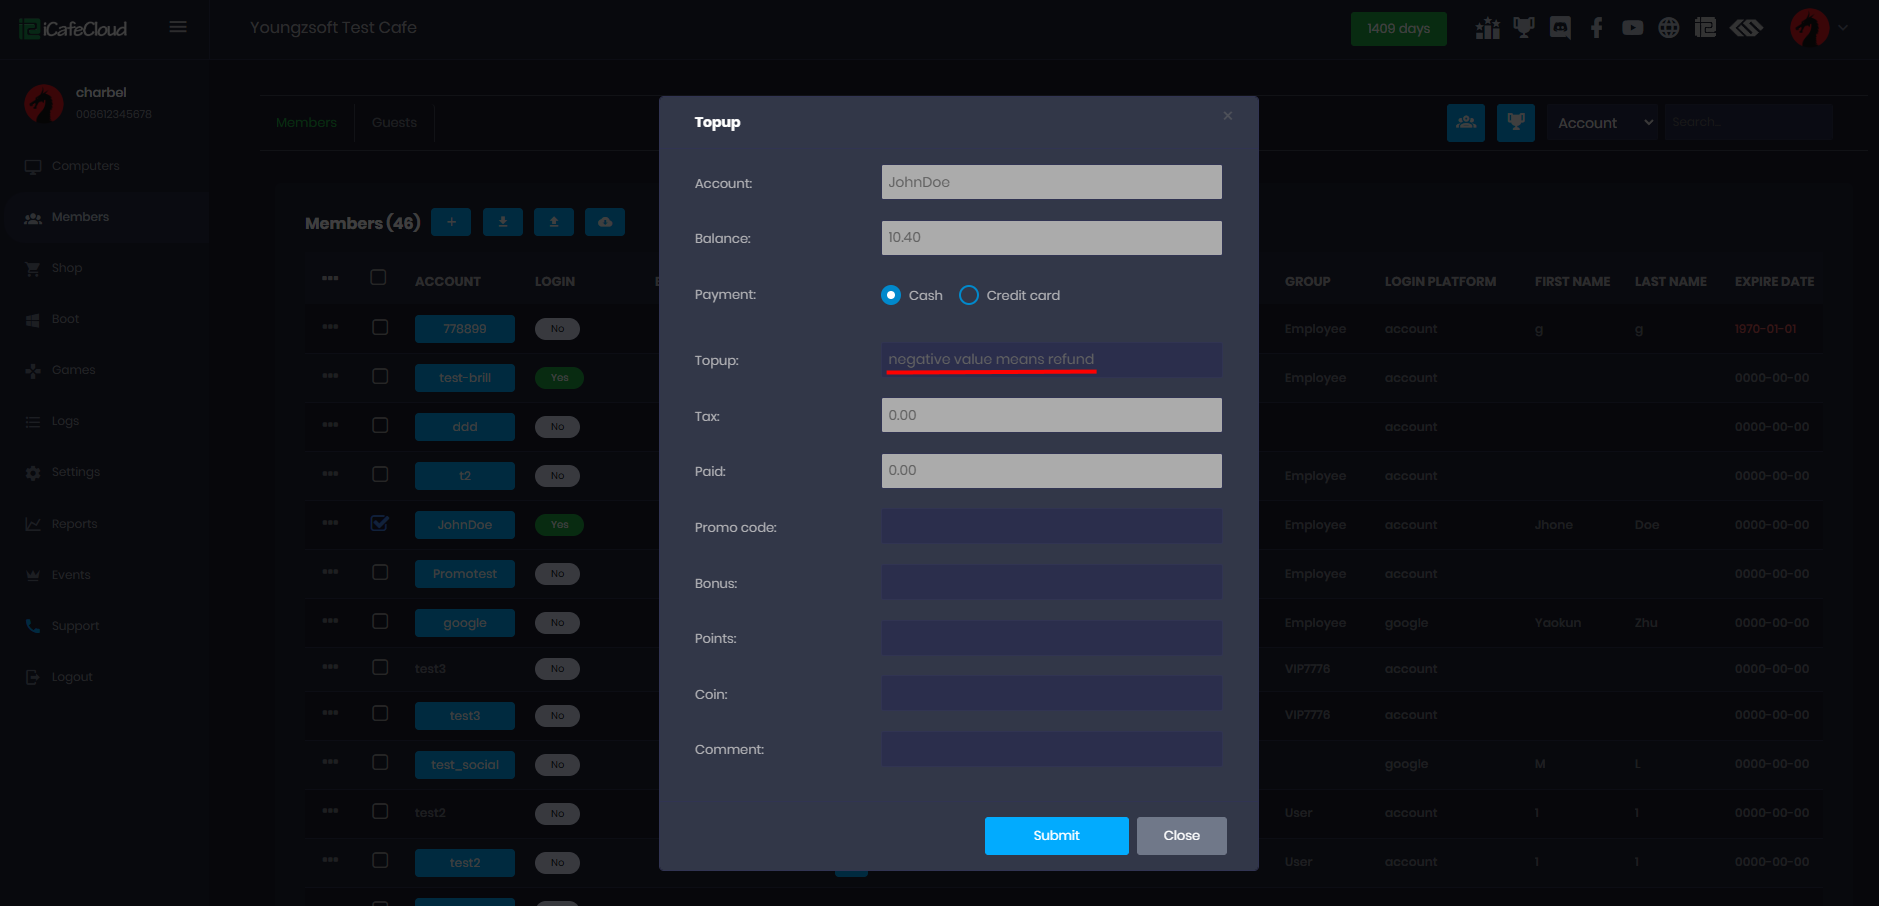Click the Promo code input field
The height and width of the screenshot is (906, 1879).
point(1051,527)
